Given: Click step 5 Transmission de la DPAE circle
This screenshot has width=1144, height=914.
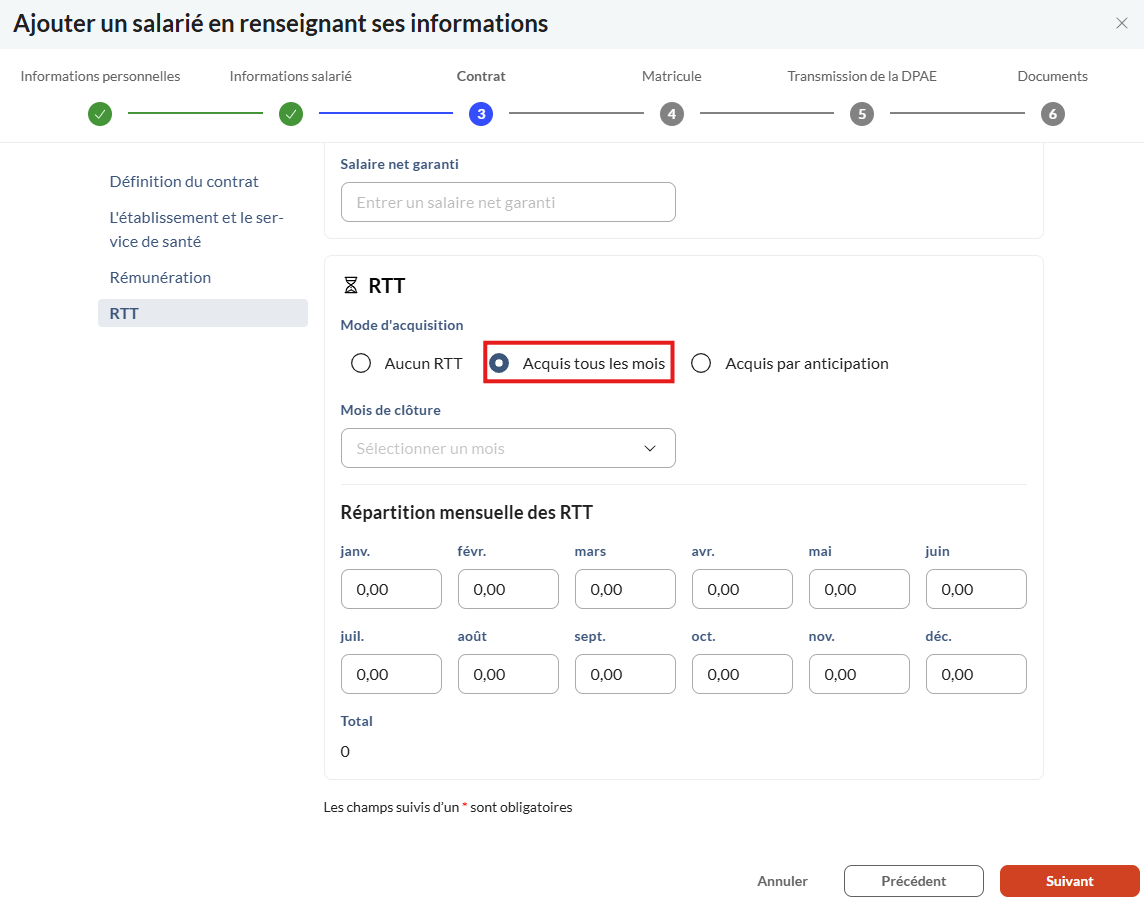Looking at the screenshot, I should pos(862,114).
